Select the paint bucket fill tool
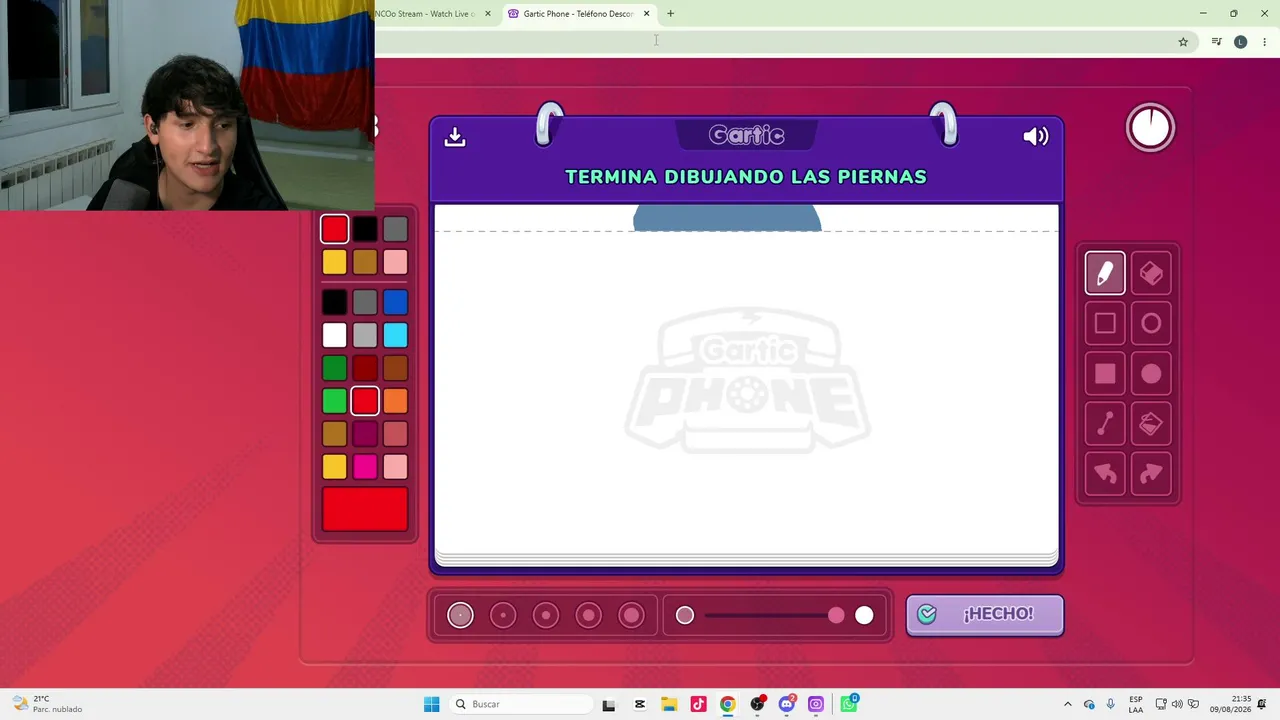The image size is (1280, 720). pyautogui.click(x=1151, y=424)
